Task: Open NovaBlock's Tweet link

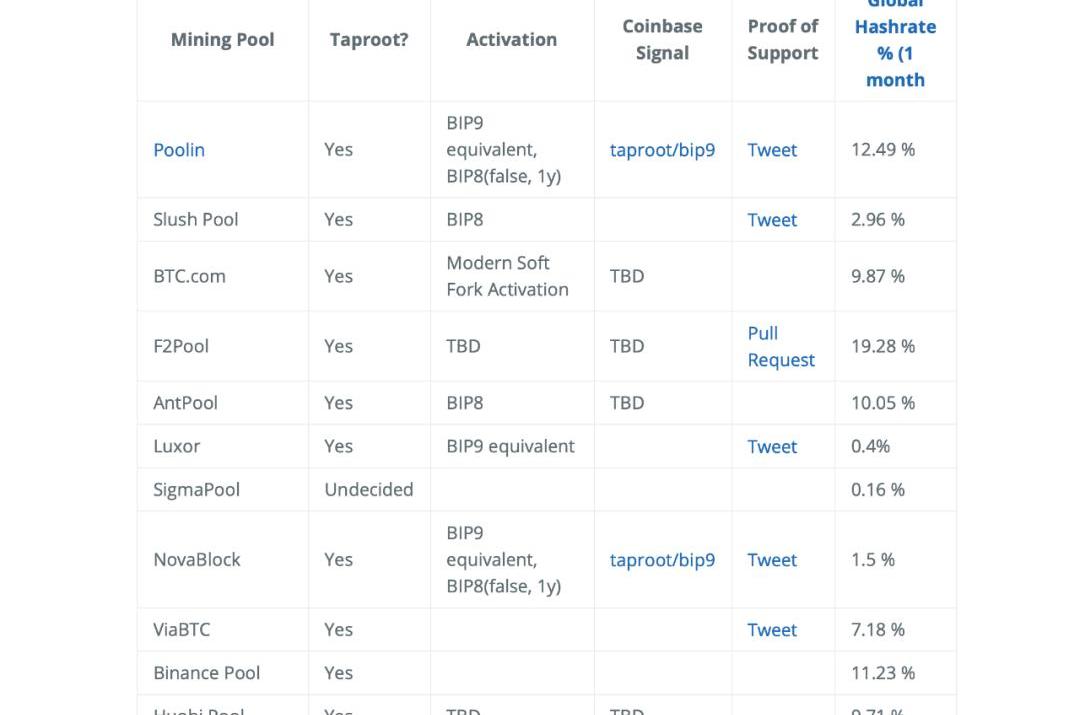Action: pyautogui.click(x=772, y=560)
